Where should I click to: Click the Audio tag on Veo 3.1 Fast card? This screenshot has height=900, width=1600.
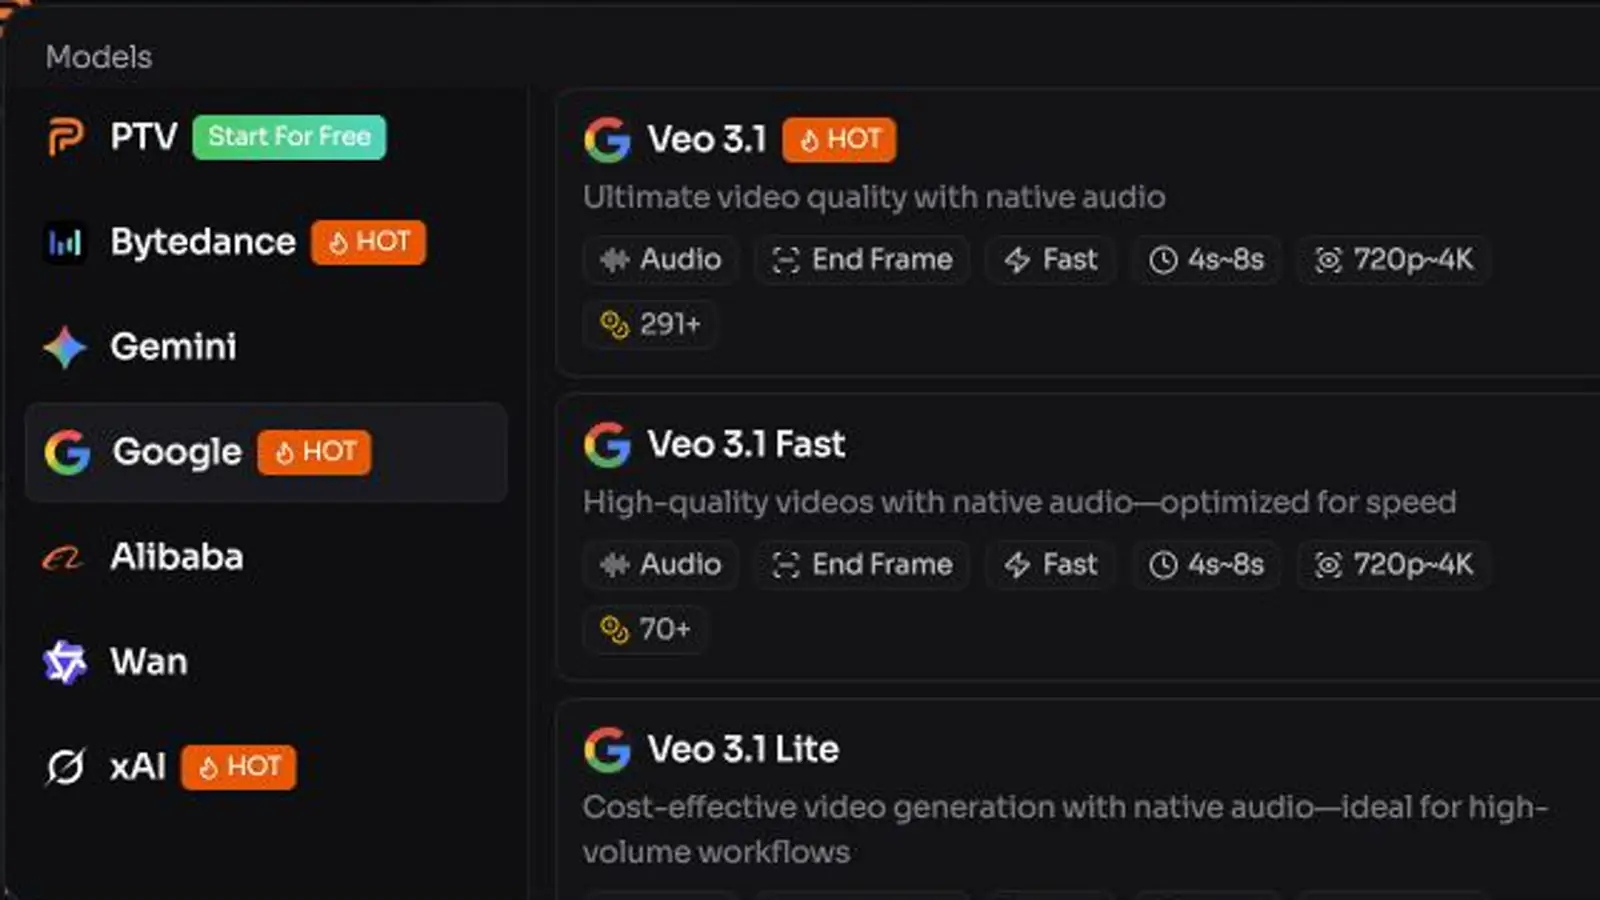pyautogui.click(x=661, y=565)
